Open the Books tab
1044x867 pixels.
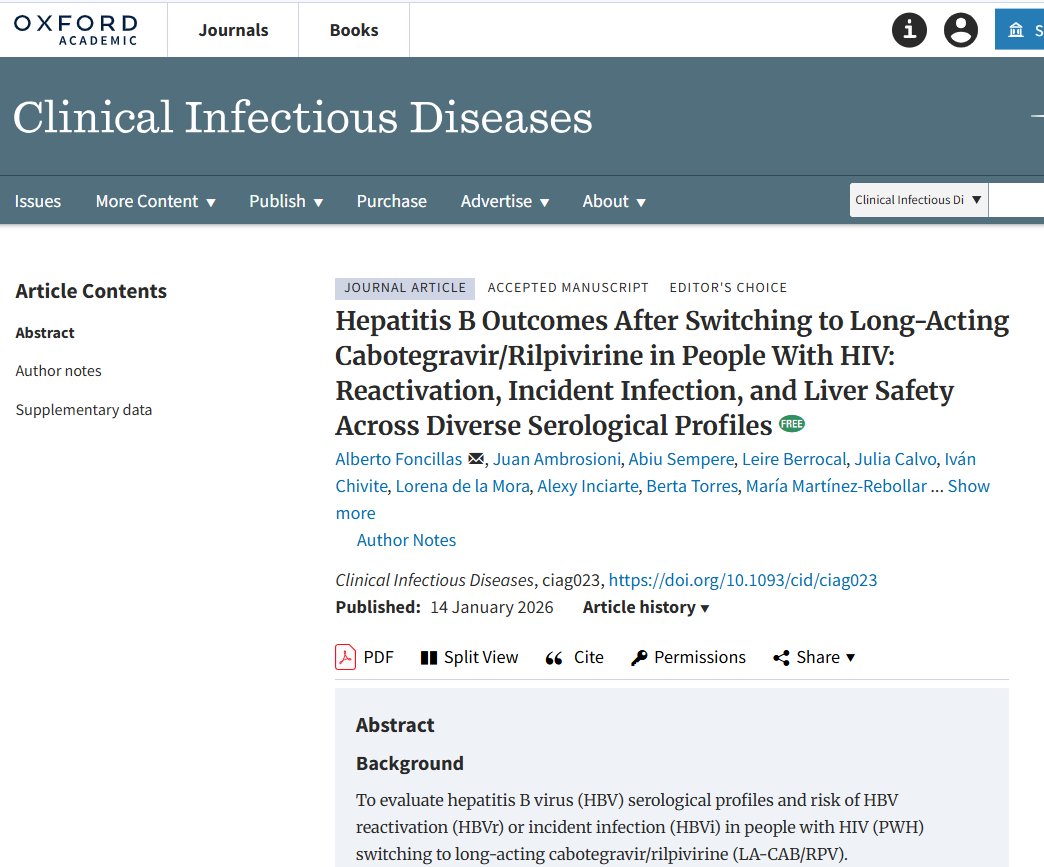pos(354,30)
